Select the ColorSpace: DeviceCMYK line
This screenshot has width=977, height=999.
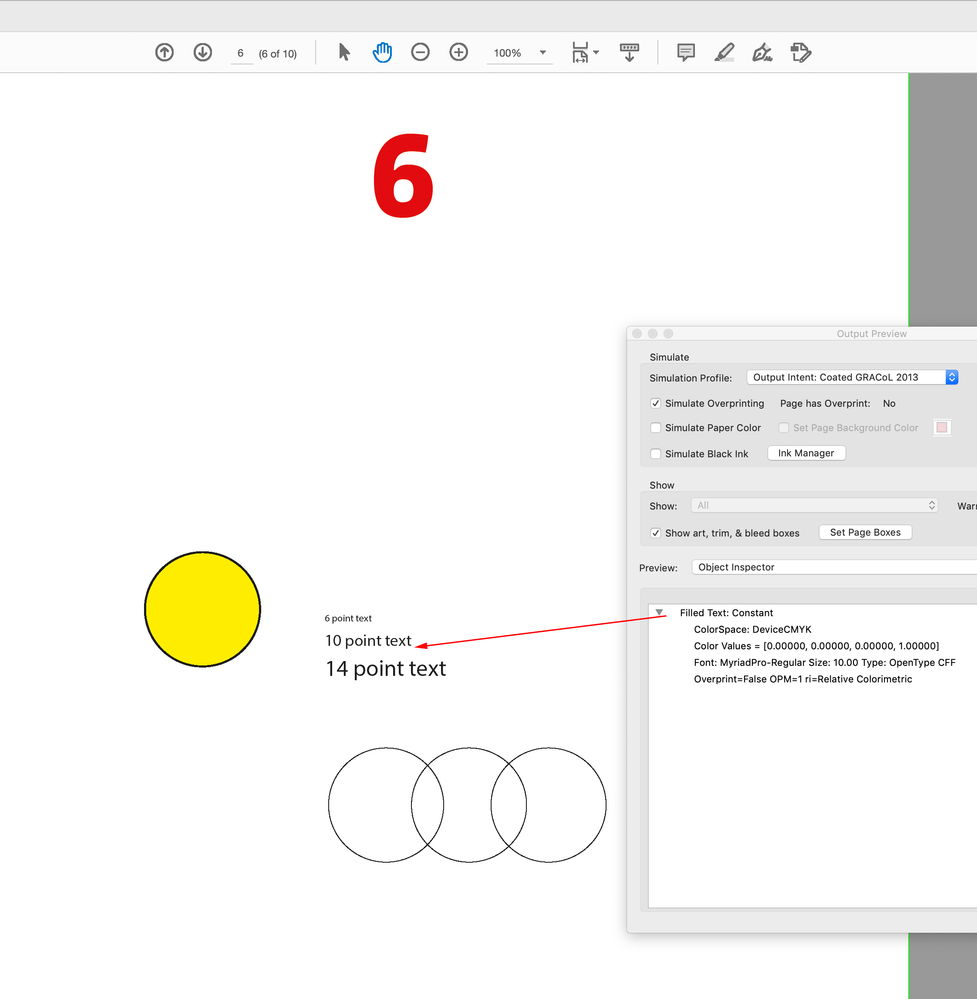coord(753,629)
